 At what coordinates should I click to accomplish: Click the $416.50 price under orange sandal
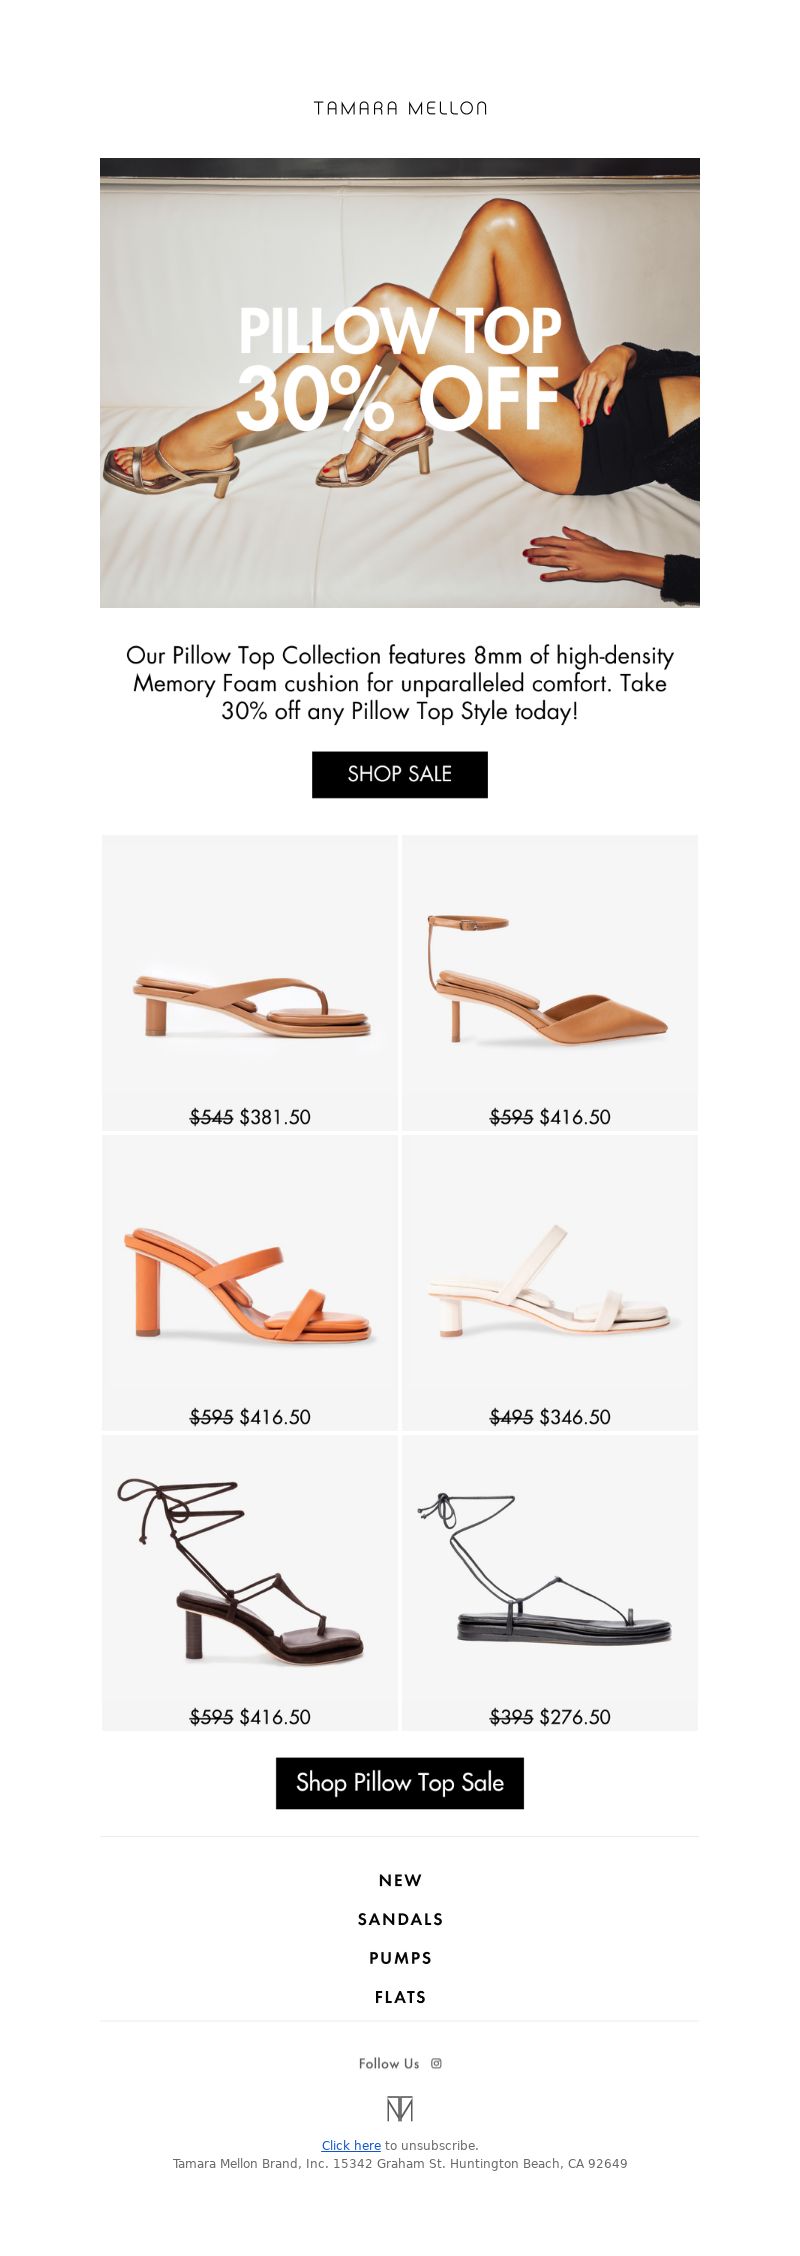tap(275, 1417)
